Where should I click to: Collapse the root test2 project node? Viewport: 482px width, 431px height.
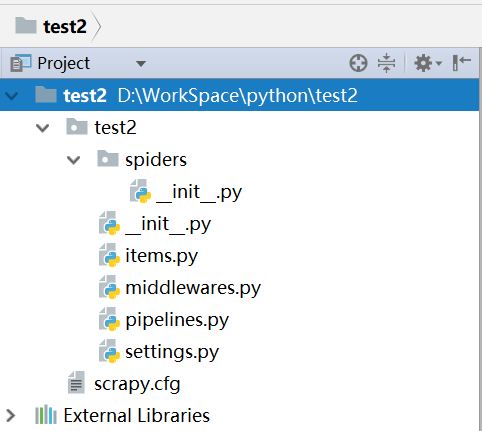pyautogui.click(x=12, y=96)
